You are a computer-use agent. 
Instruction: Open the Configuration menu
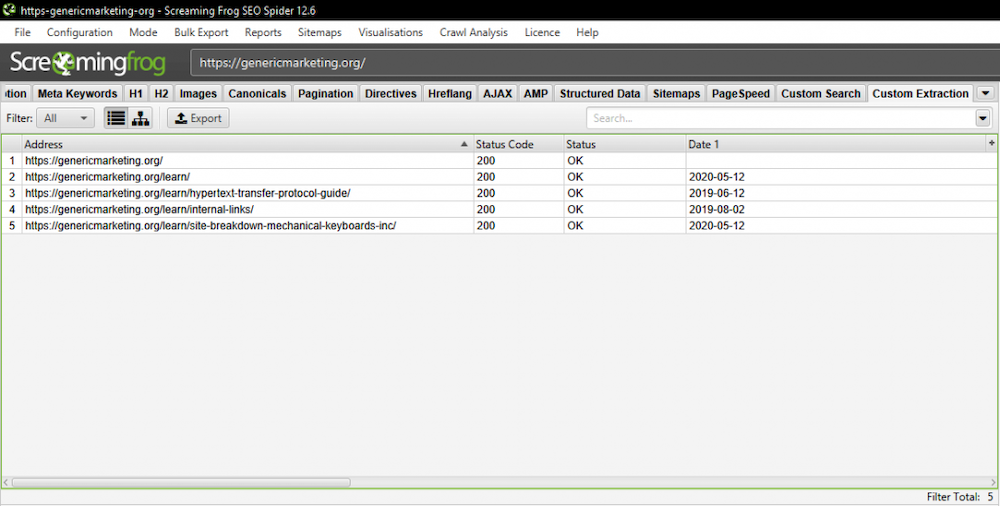coord(80,33)
